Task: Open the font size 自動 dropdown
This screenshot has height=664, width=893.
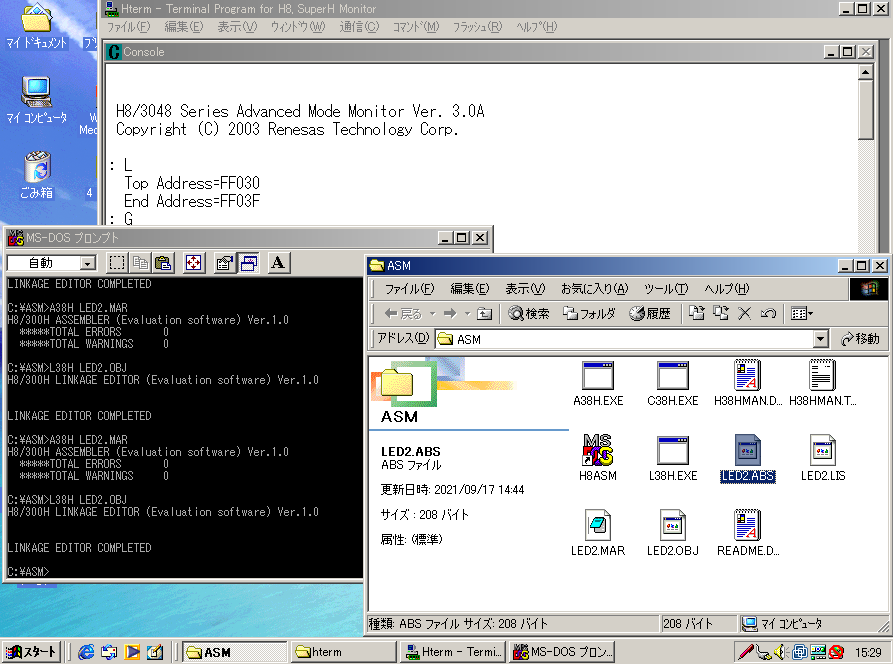Action: click(87, 263)
